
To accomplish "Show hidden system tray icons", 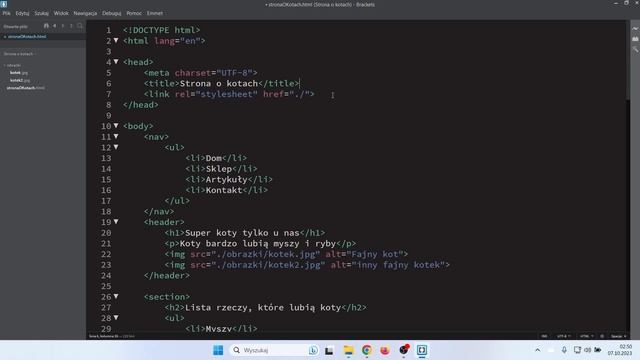I will point(538,350).
